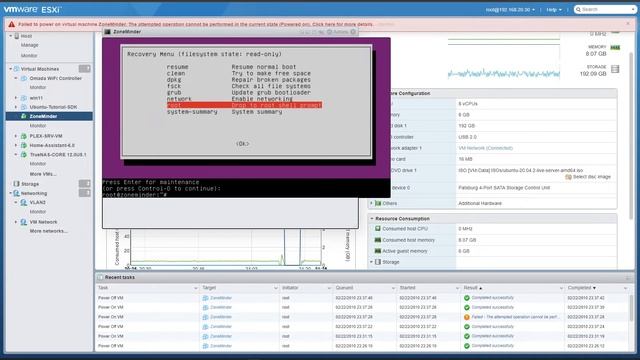Screen dimensions: 640x360
Task: Click the win11 VM icon
Action: (x=24, y=98)
